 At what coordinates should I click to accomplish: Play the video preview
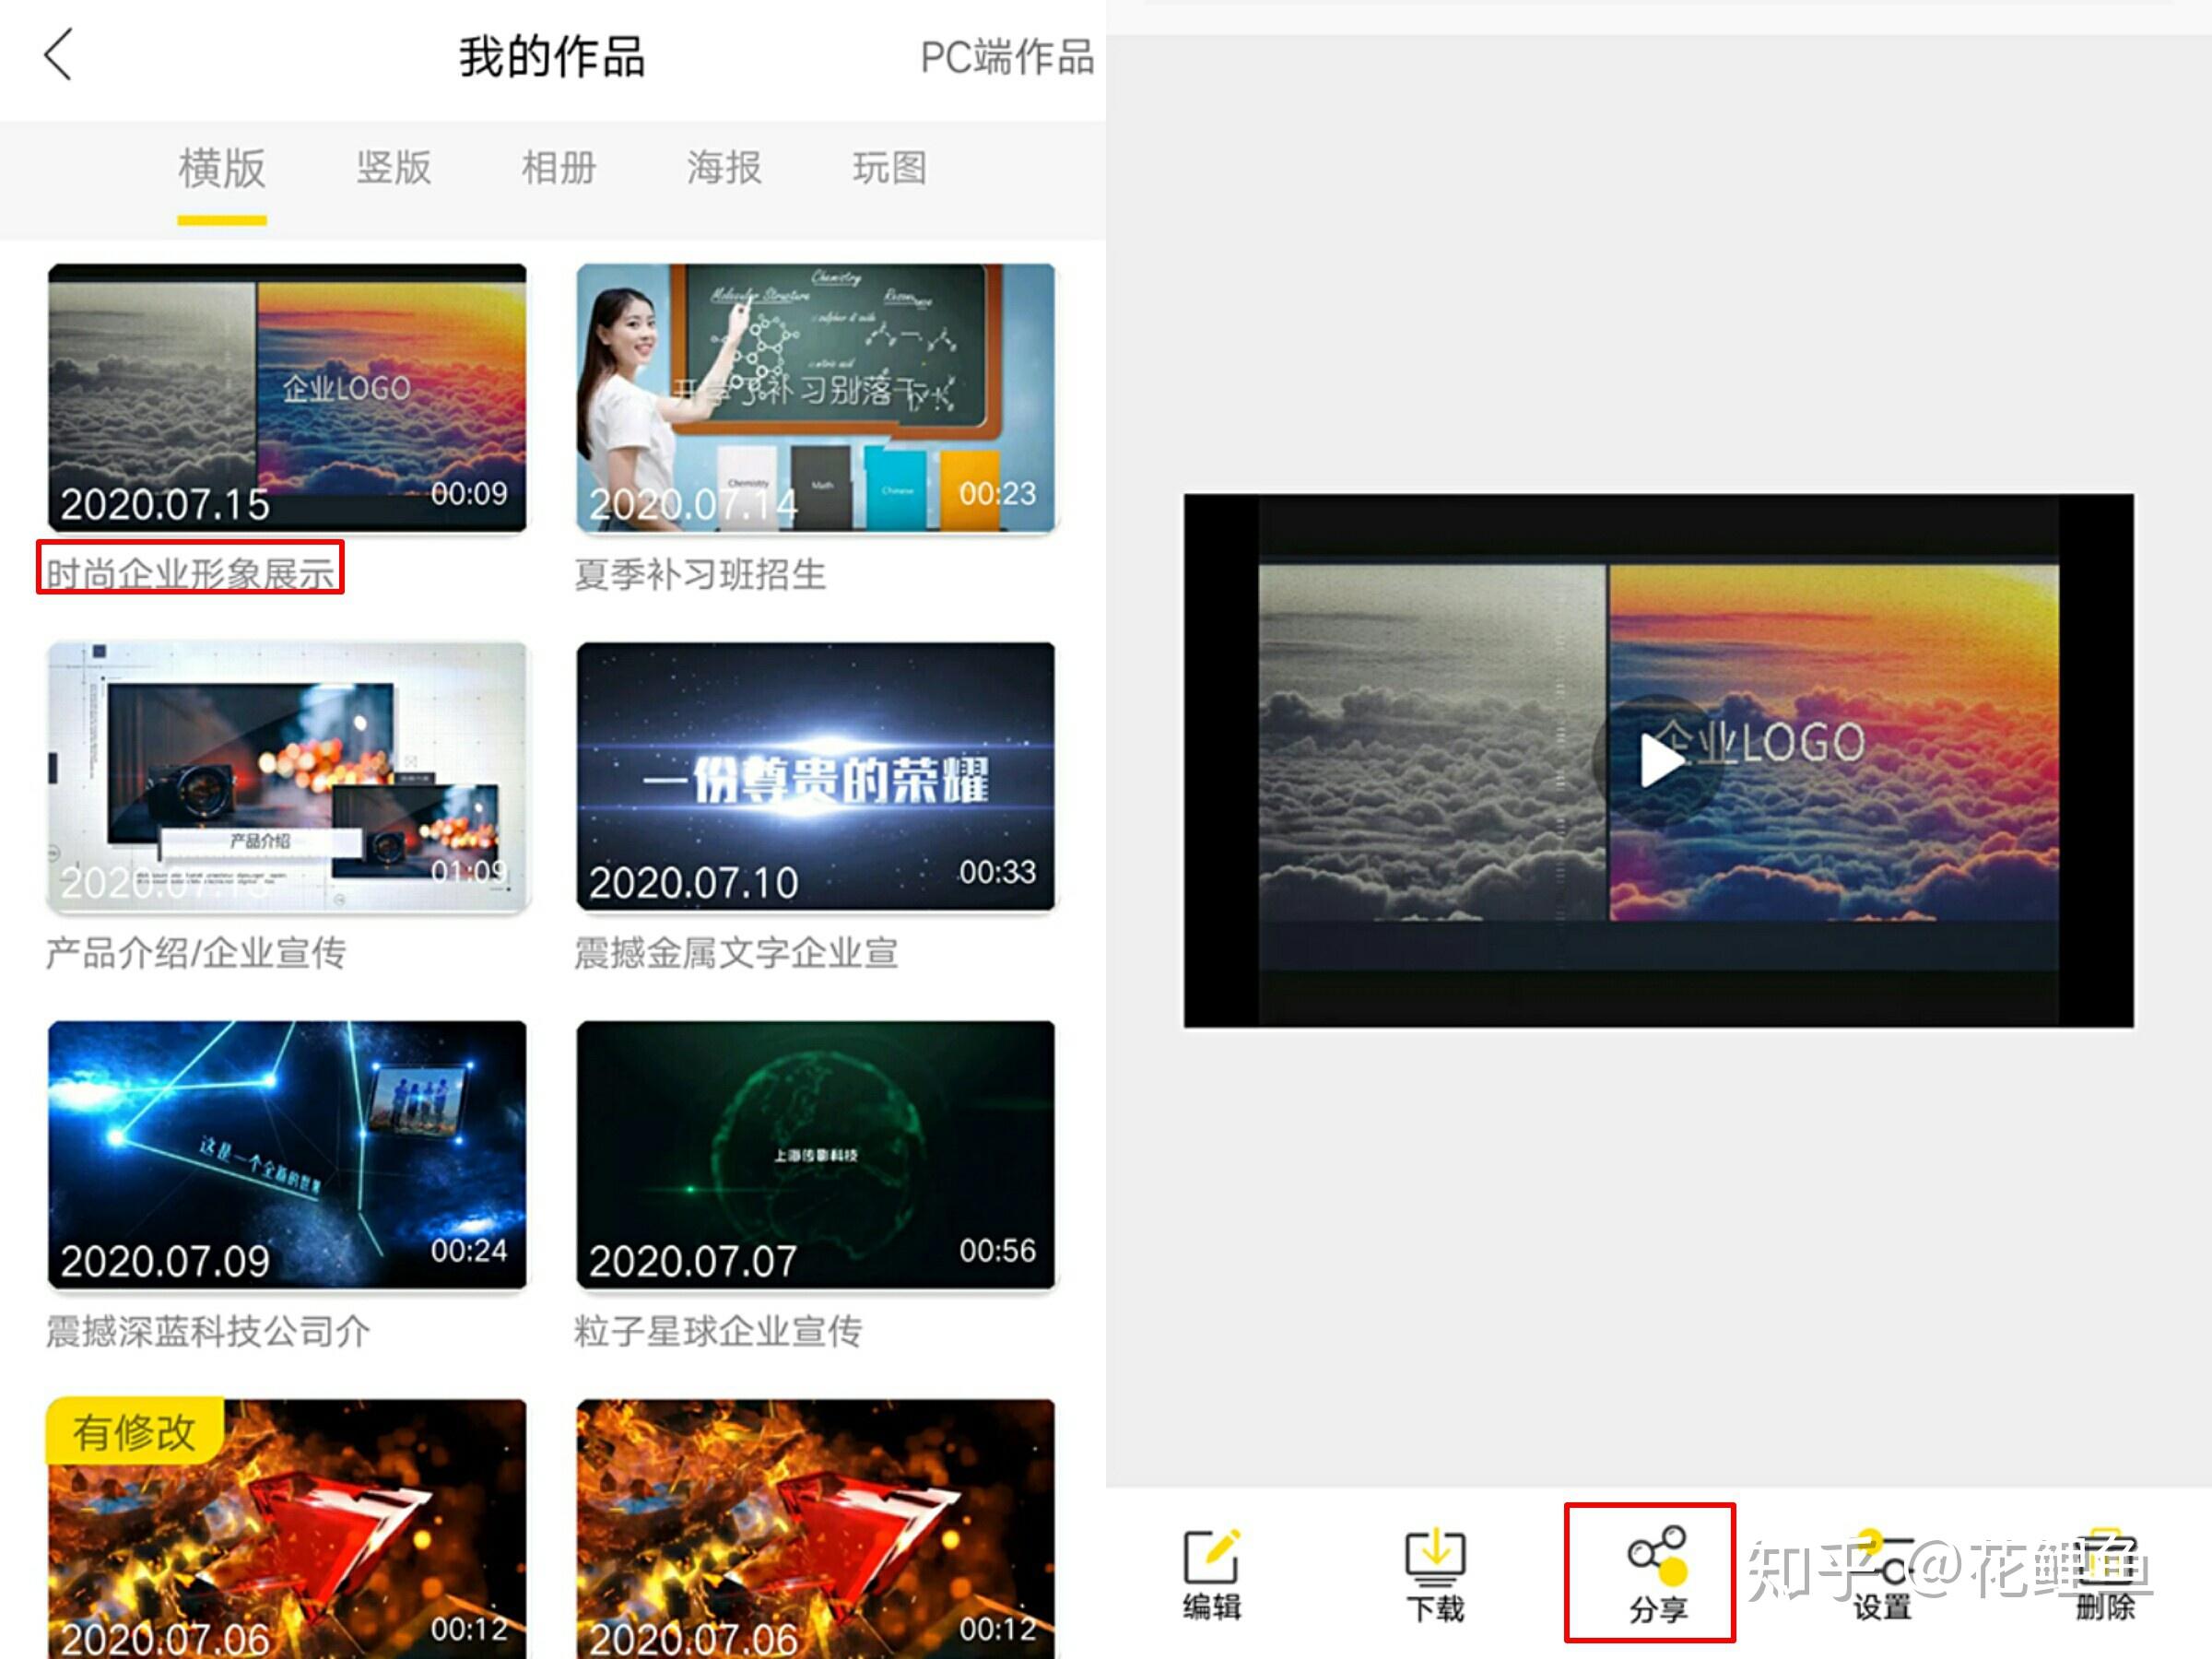click(1659, 760)
